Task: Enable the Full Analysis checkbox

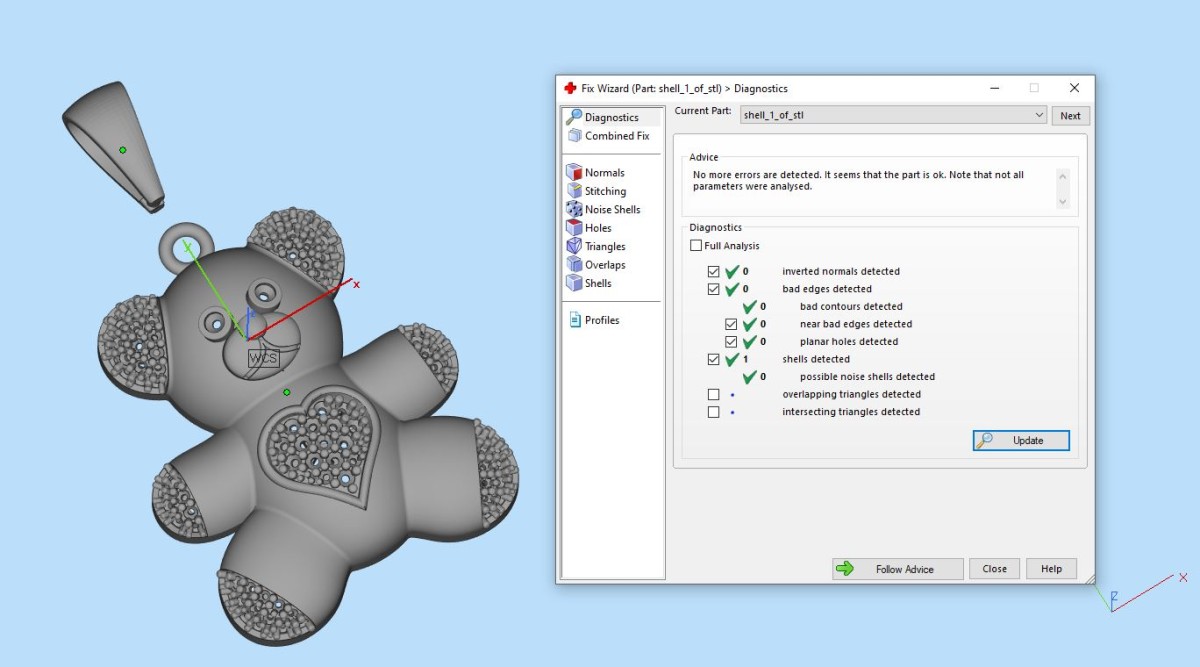Action: (696, 246)
